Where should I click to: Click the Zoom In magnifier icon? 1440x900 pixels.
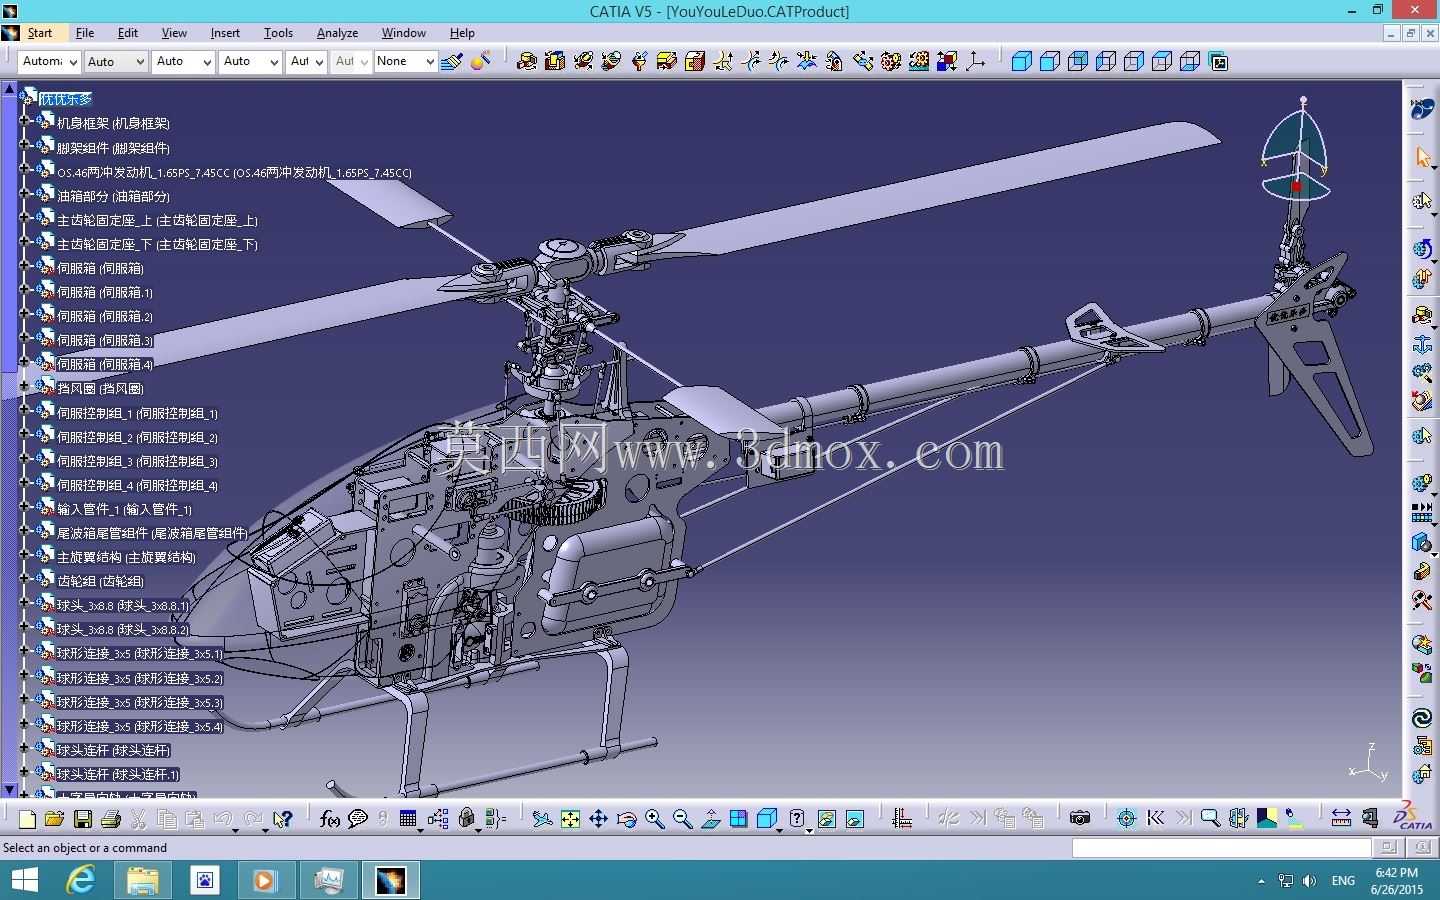click(x=655, y=819)
